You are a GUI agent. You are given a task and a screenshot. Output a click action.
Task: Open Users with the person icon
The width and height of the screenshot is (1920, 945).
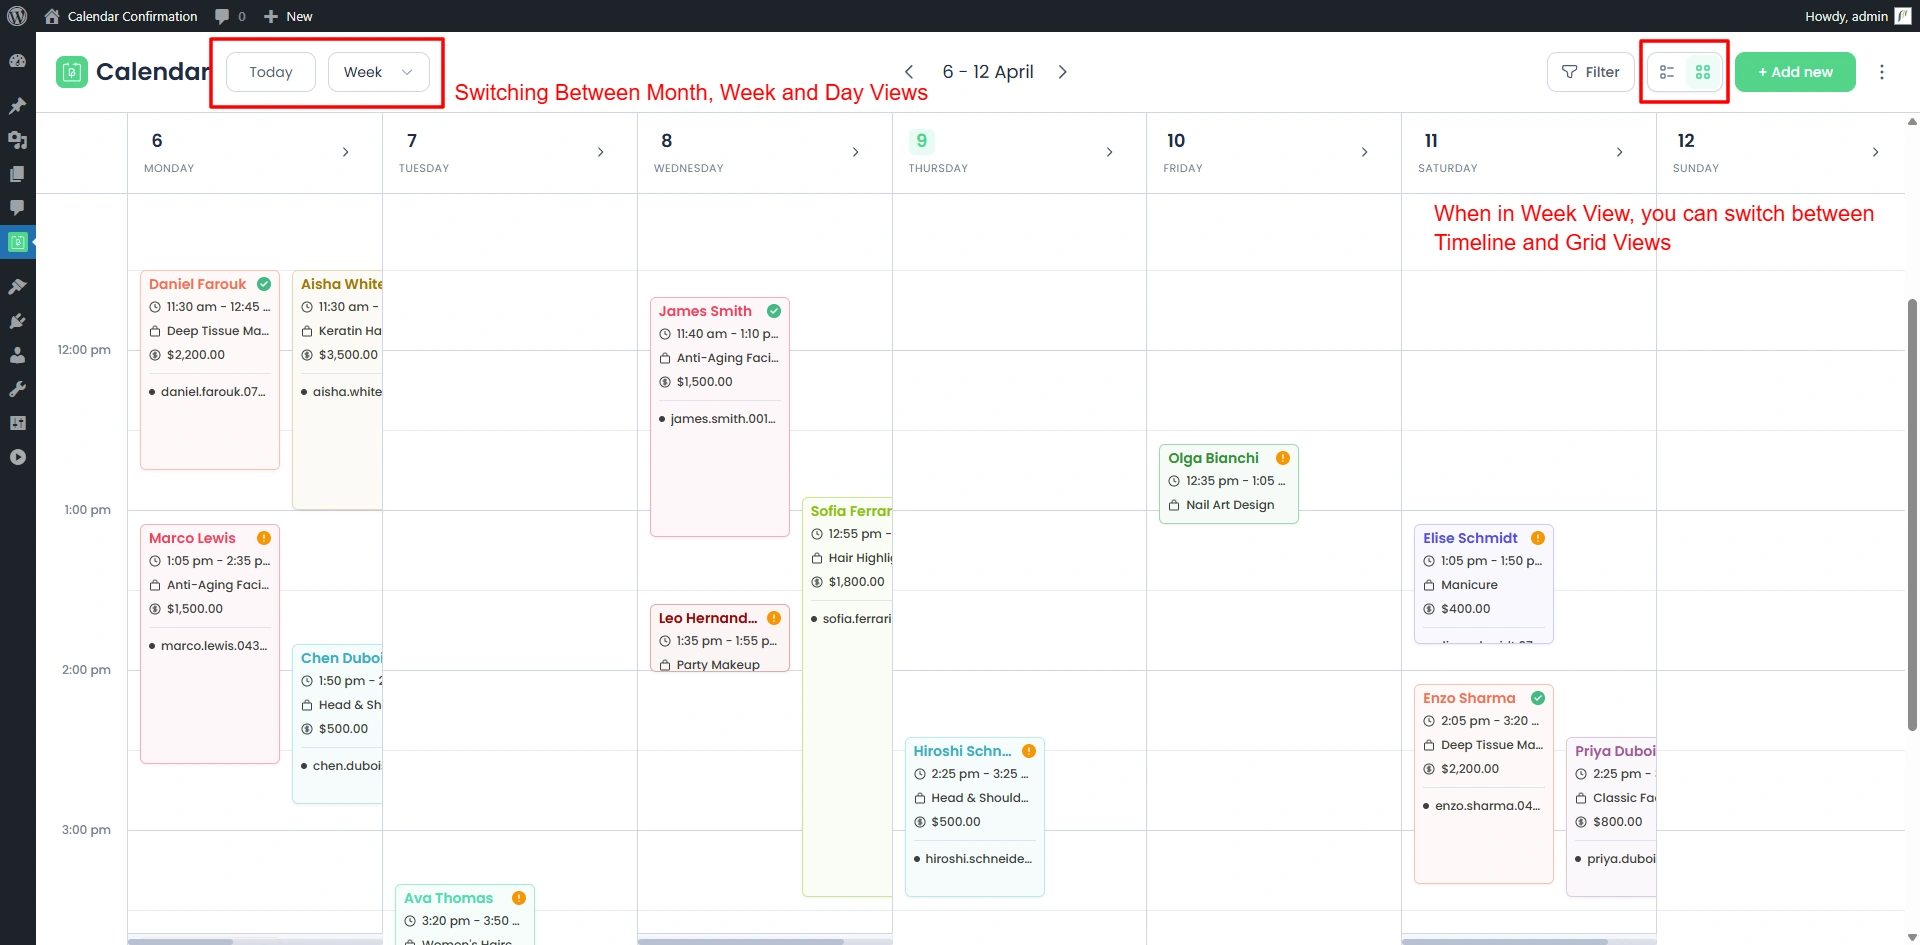pos(18,355)
